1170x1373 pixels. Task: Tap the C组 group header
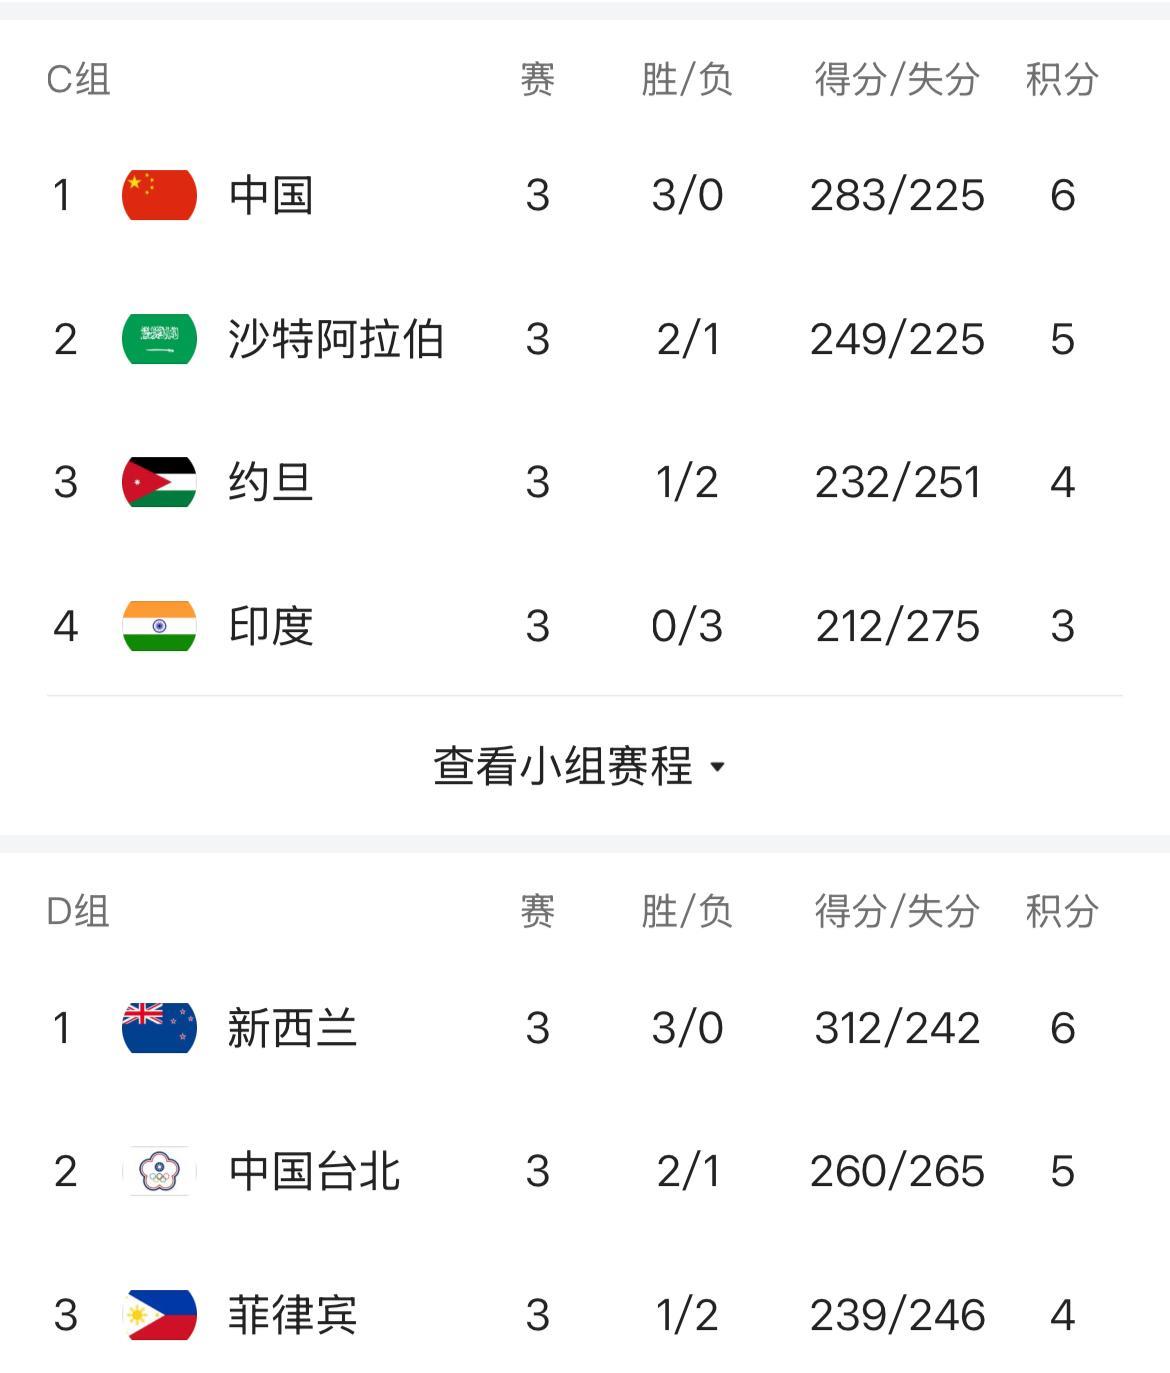[x=78, y=80]
